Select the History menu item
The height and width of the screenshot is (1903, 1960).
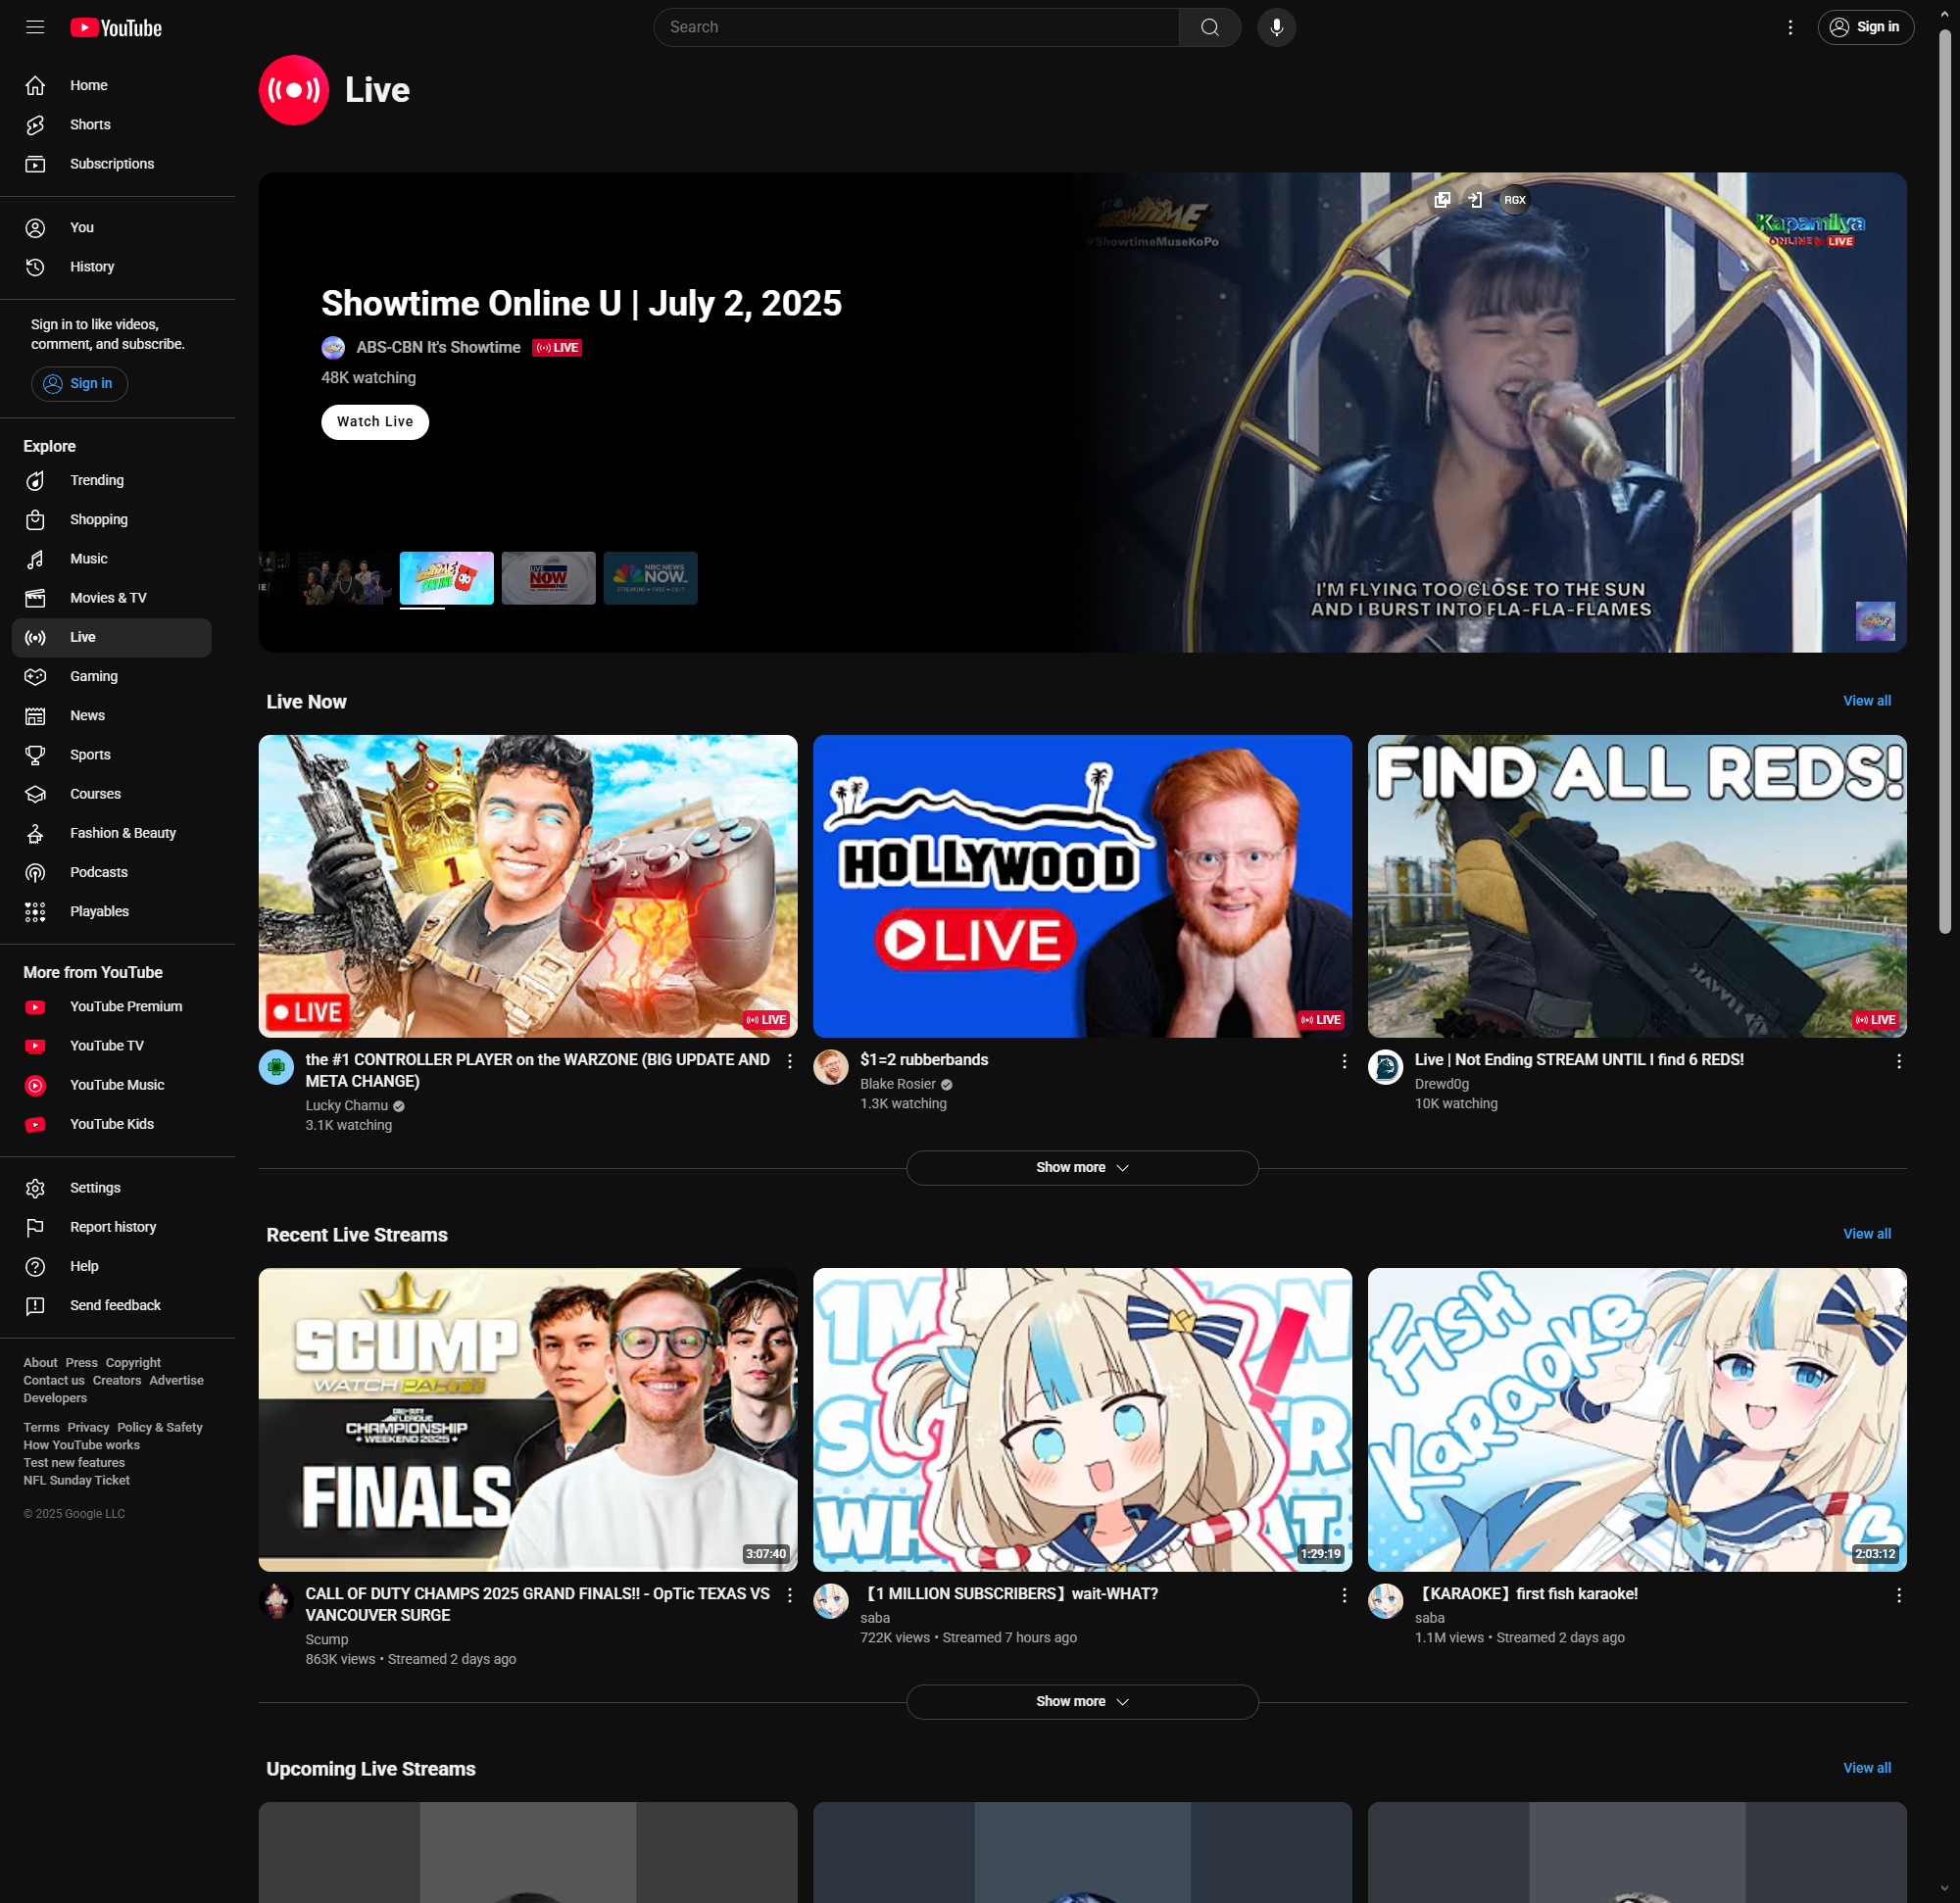click(x=91, y=267)
